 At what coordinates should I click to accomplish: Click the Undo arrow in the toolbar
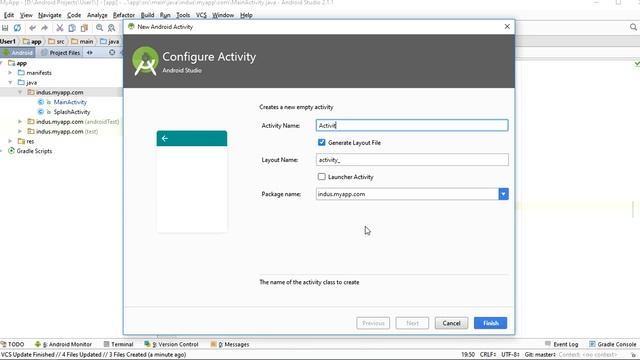(x=32, y=28)
